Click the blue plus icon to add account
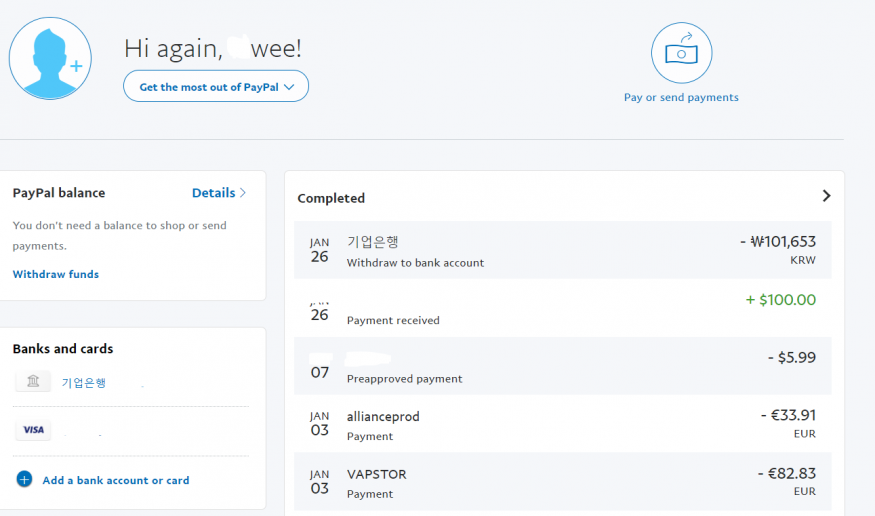This screenshot has width=875, height=516. [24, 479]
